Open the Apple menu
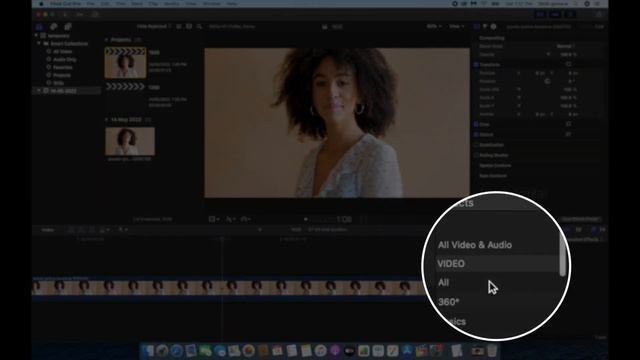This screenshot has width=640, height=360. pyautogui.click(x=41, y=4)
